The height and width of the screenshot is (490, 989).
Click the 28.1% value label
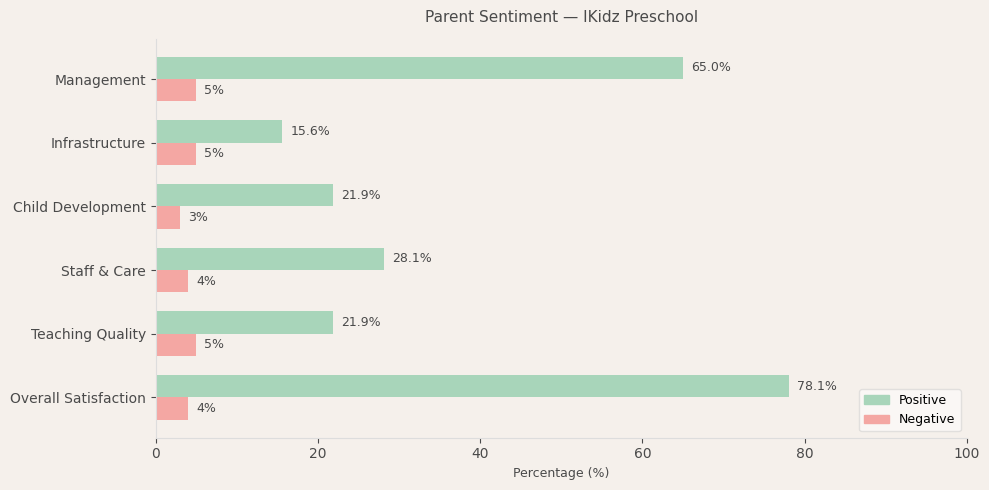click(412, 259)
